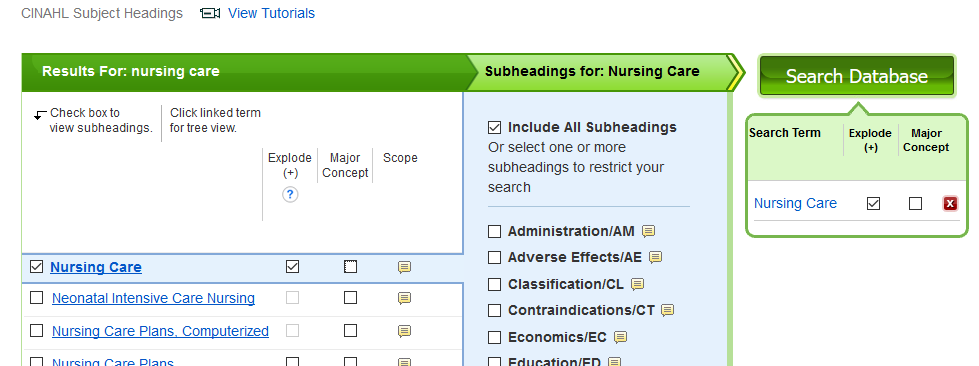
Task: Open scope note for Neonatal Intensive Care Nursing
Action: click(405, 298)
